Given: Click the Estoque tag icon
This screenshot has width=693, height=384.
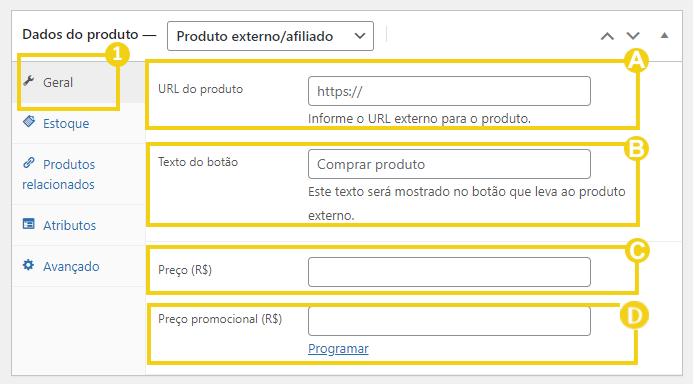Looking at the screenshot, I should 29,122.
